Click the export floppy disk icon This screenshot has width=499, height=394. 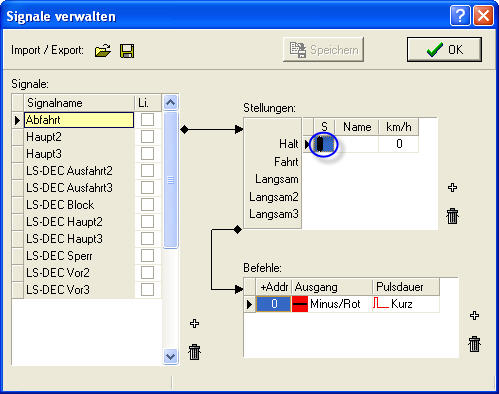[127, 51]
